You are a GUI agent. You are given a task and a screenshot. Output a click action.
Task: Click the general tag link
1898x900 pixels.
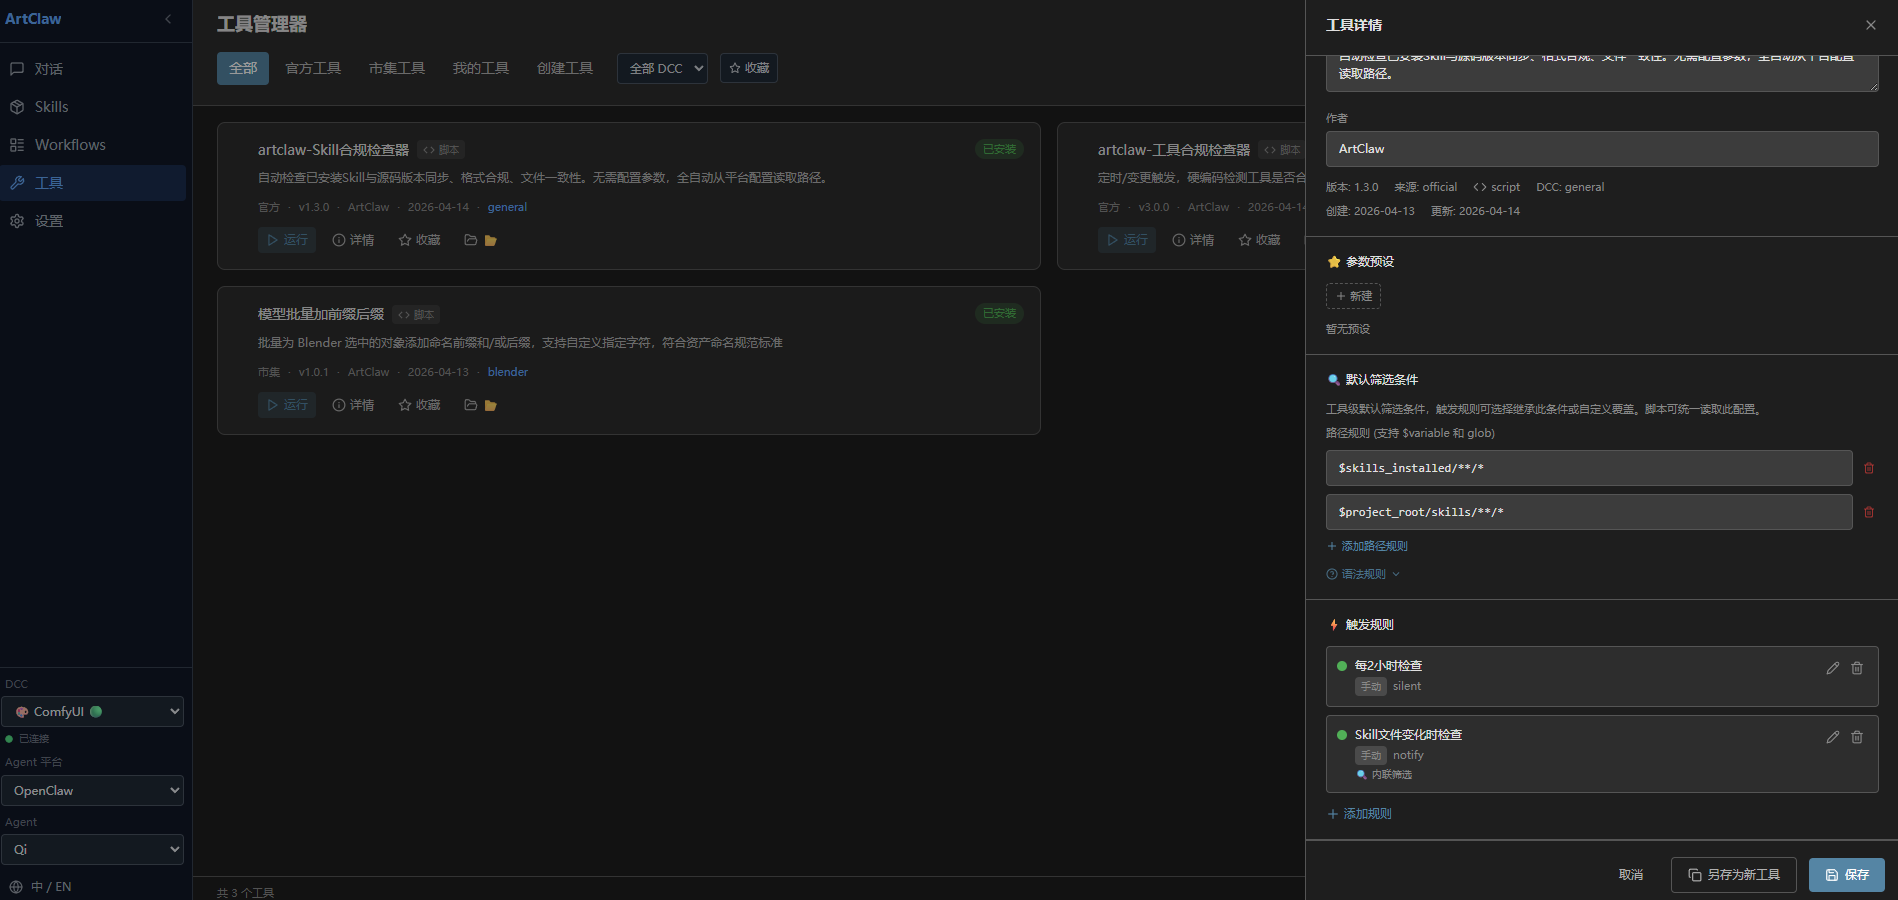click(x=507, y=207)
